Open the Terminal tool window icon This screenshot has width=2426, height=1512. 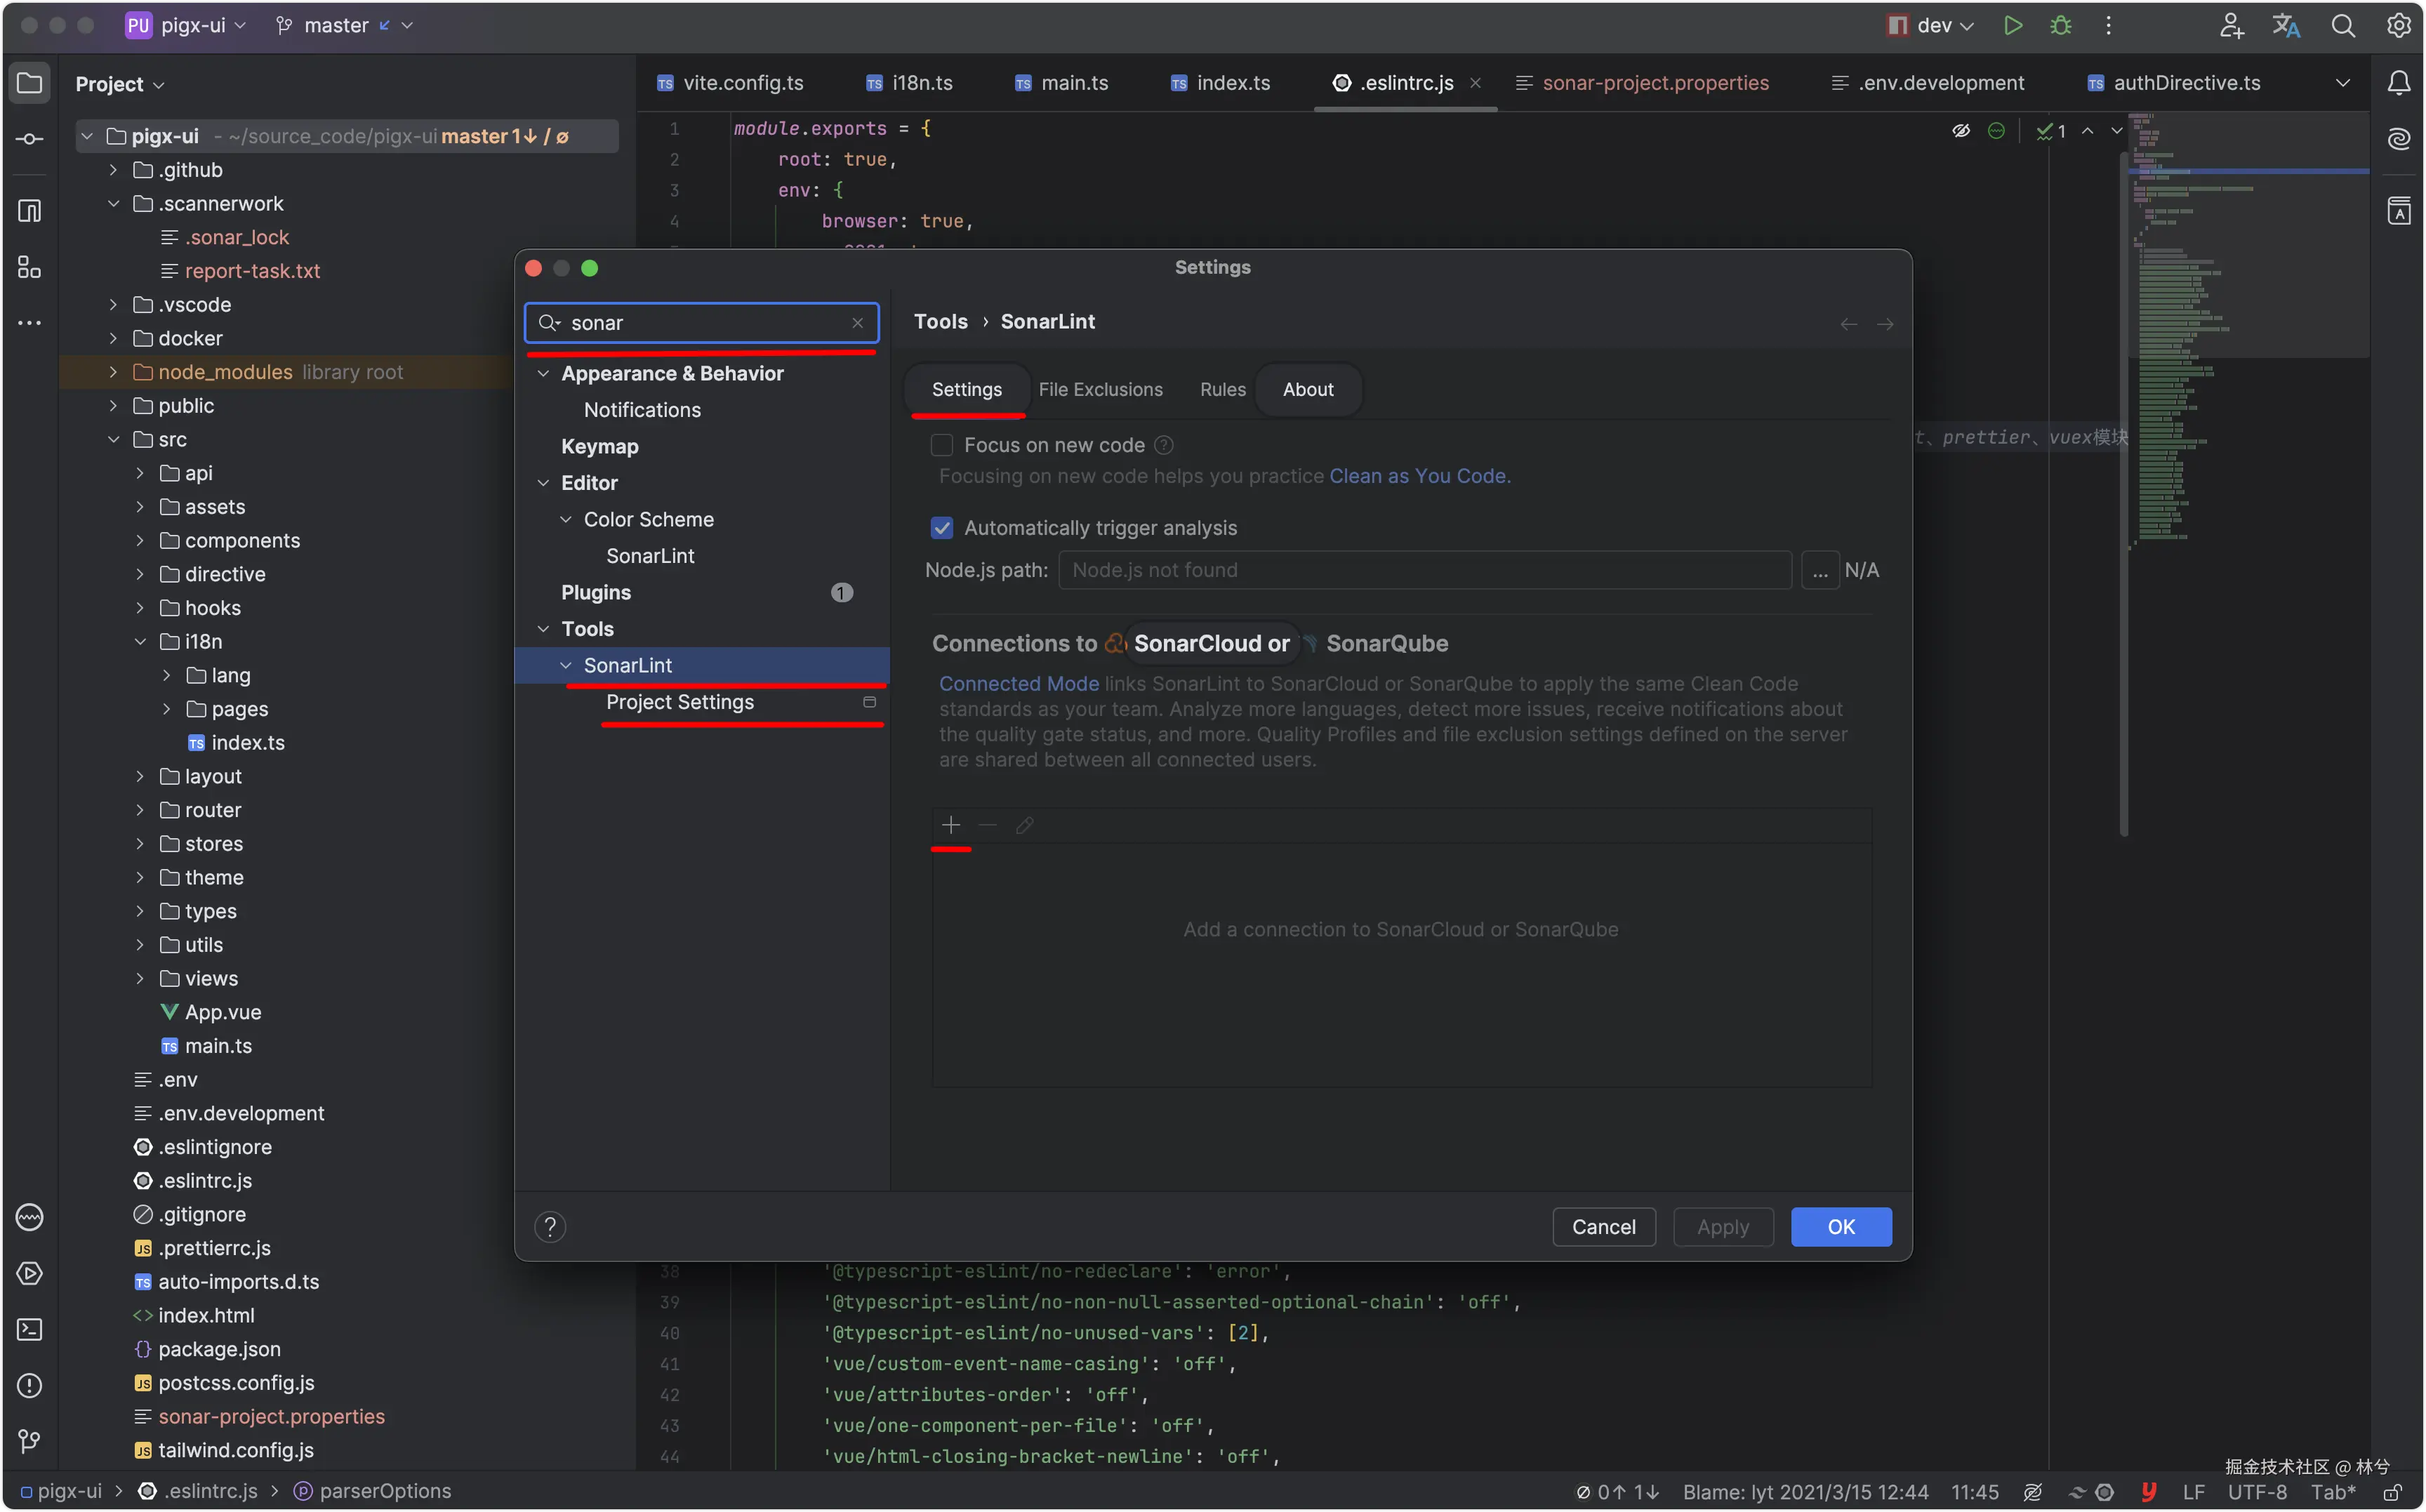tap(29, 1329)
